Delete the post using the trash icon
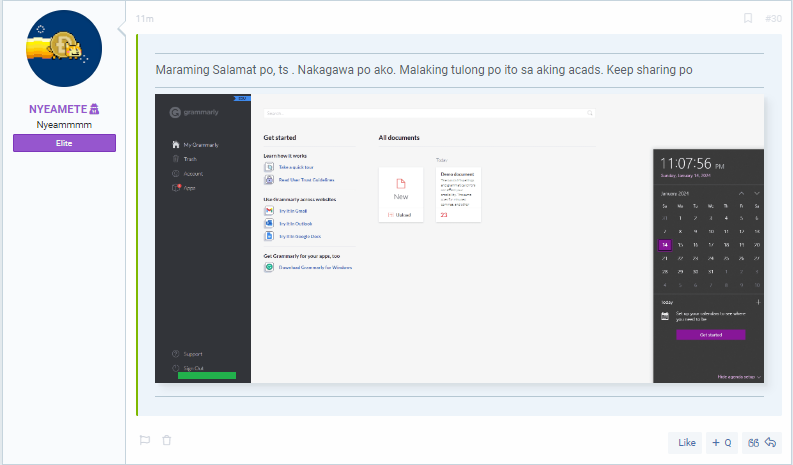 click(x=166, y=440)
